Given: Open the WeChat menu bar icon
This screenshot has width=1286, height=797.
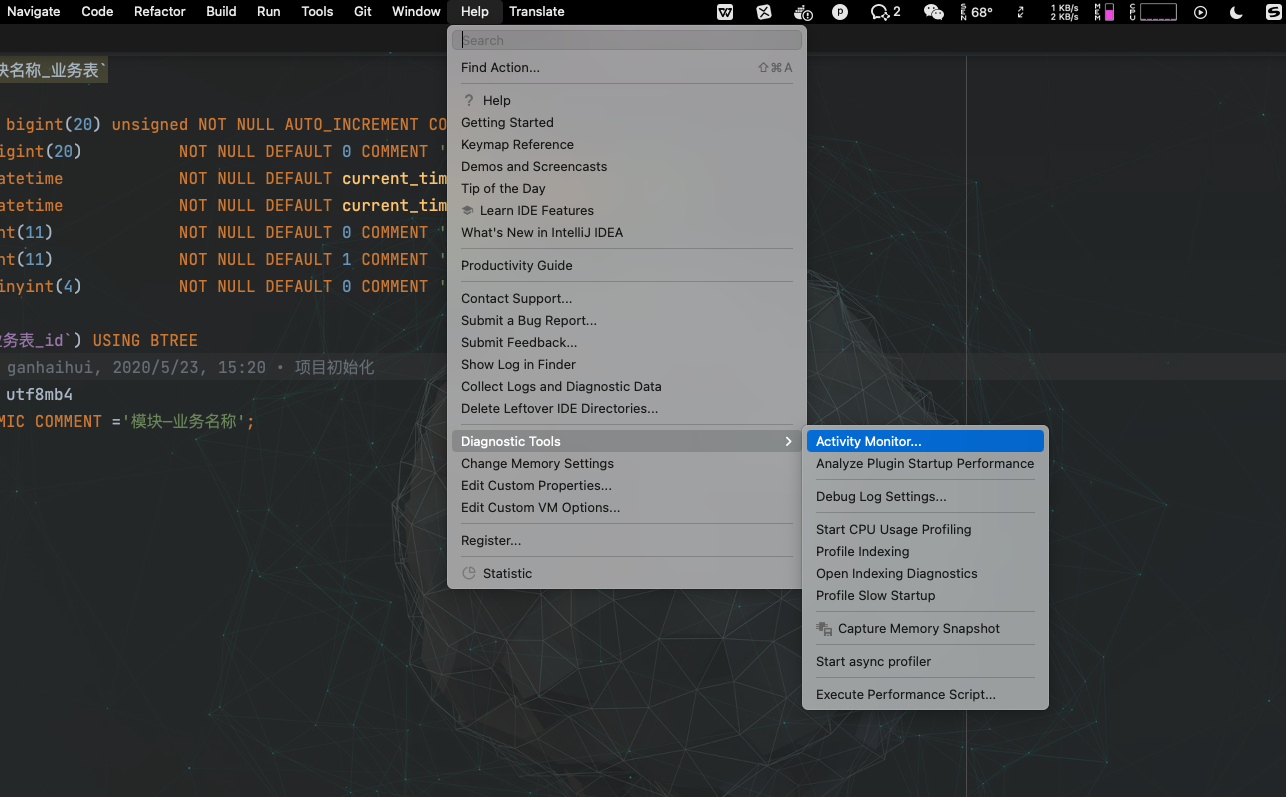Looking at the screenshot, I should tap(933, 12).
